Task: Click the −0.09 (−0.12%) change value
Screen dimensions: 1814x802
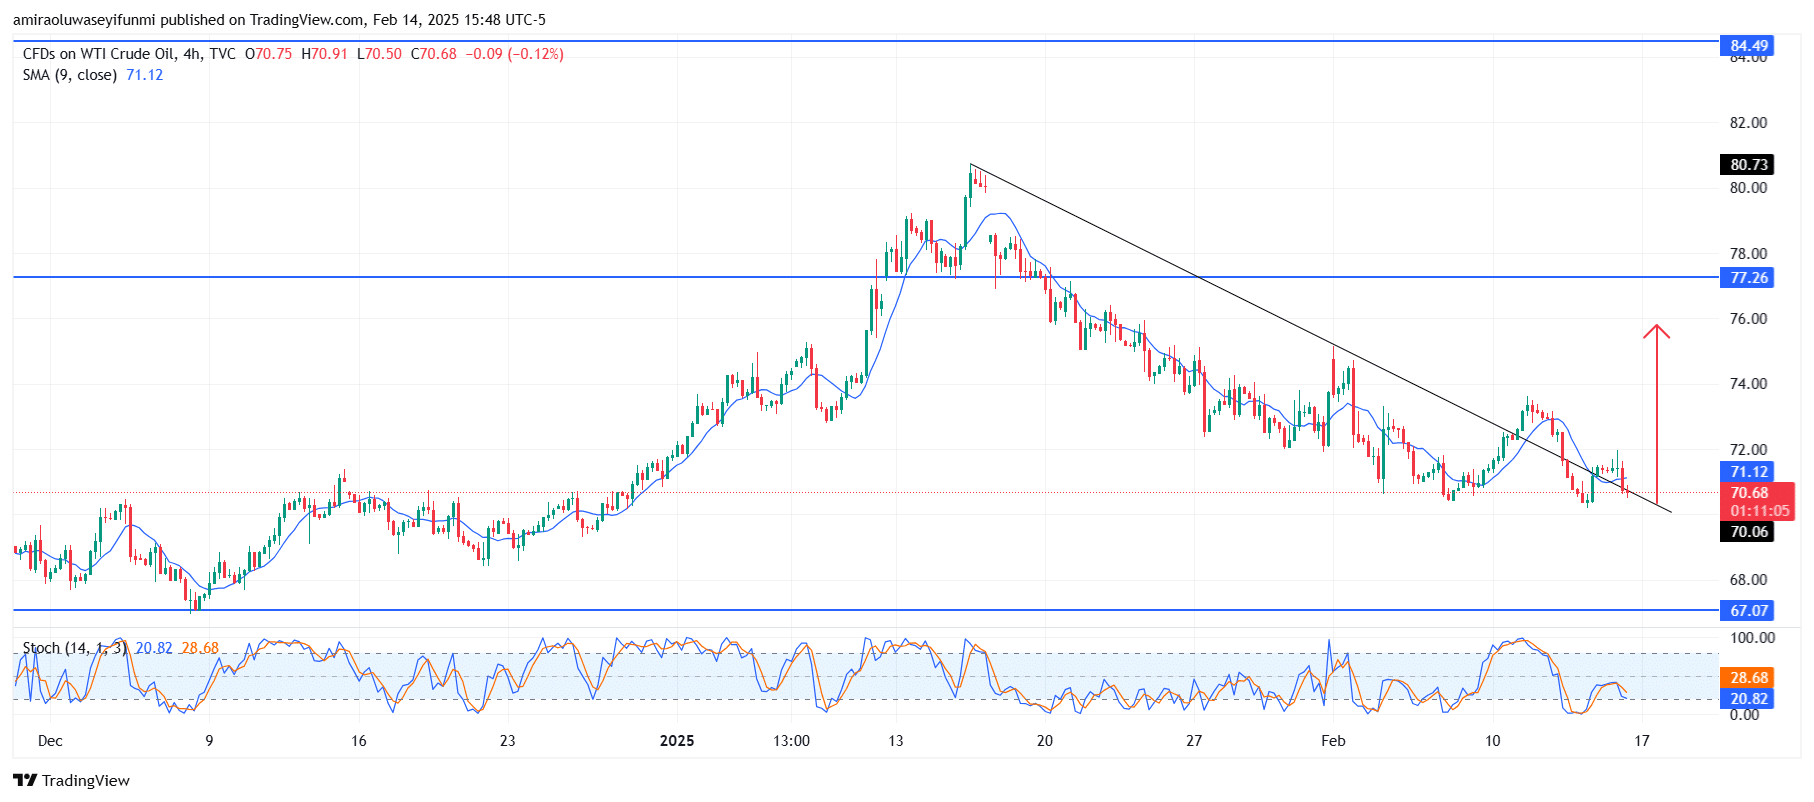Action: (515, 54)
